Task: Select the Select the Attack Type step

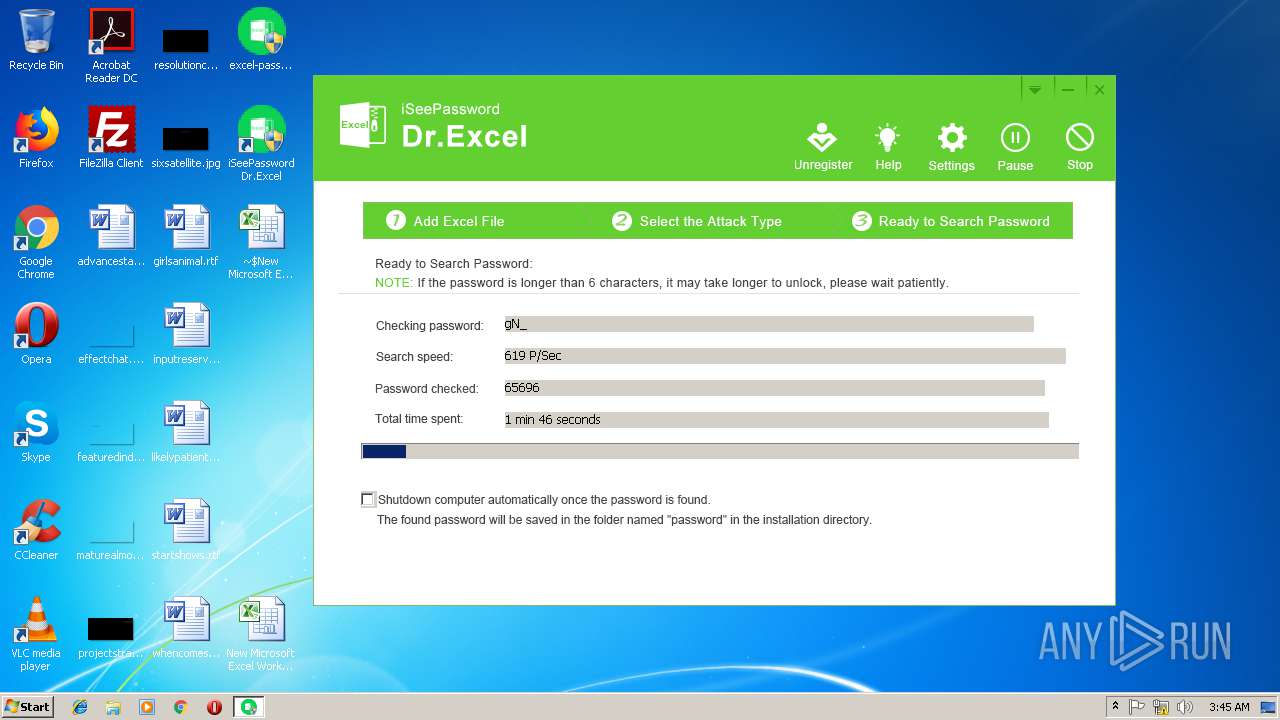Action: pyautogui.click(x=697, y=221)
